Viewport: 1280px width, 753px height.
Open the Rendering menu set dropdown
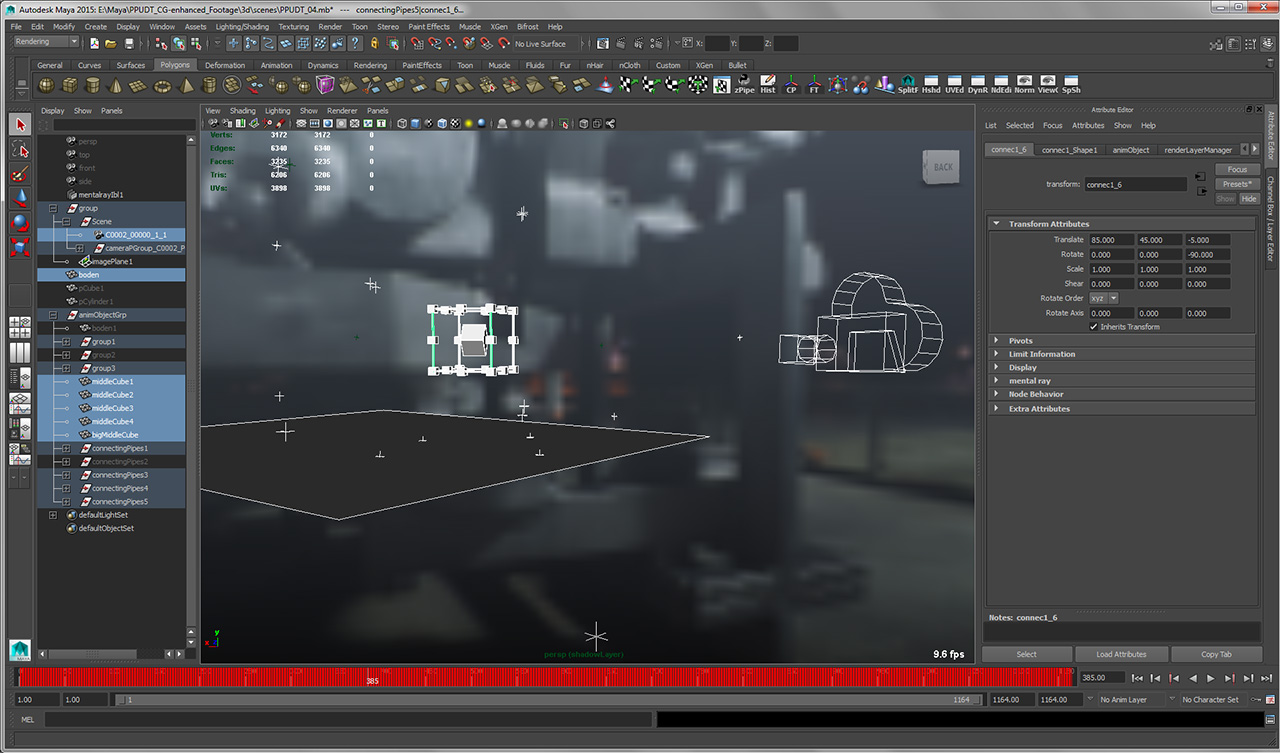(x=46, y=43)
